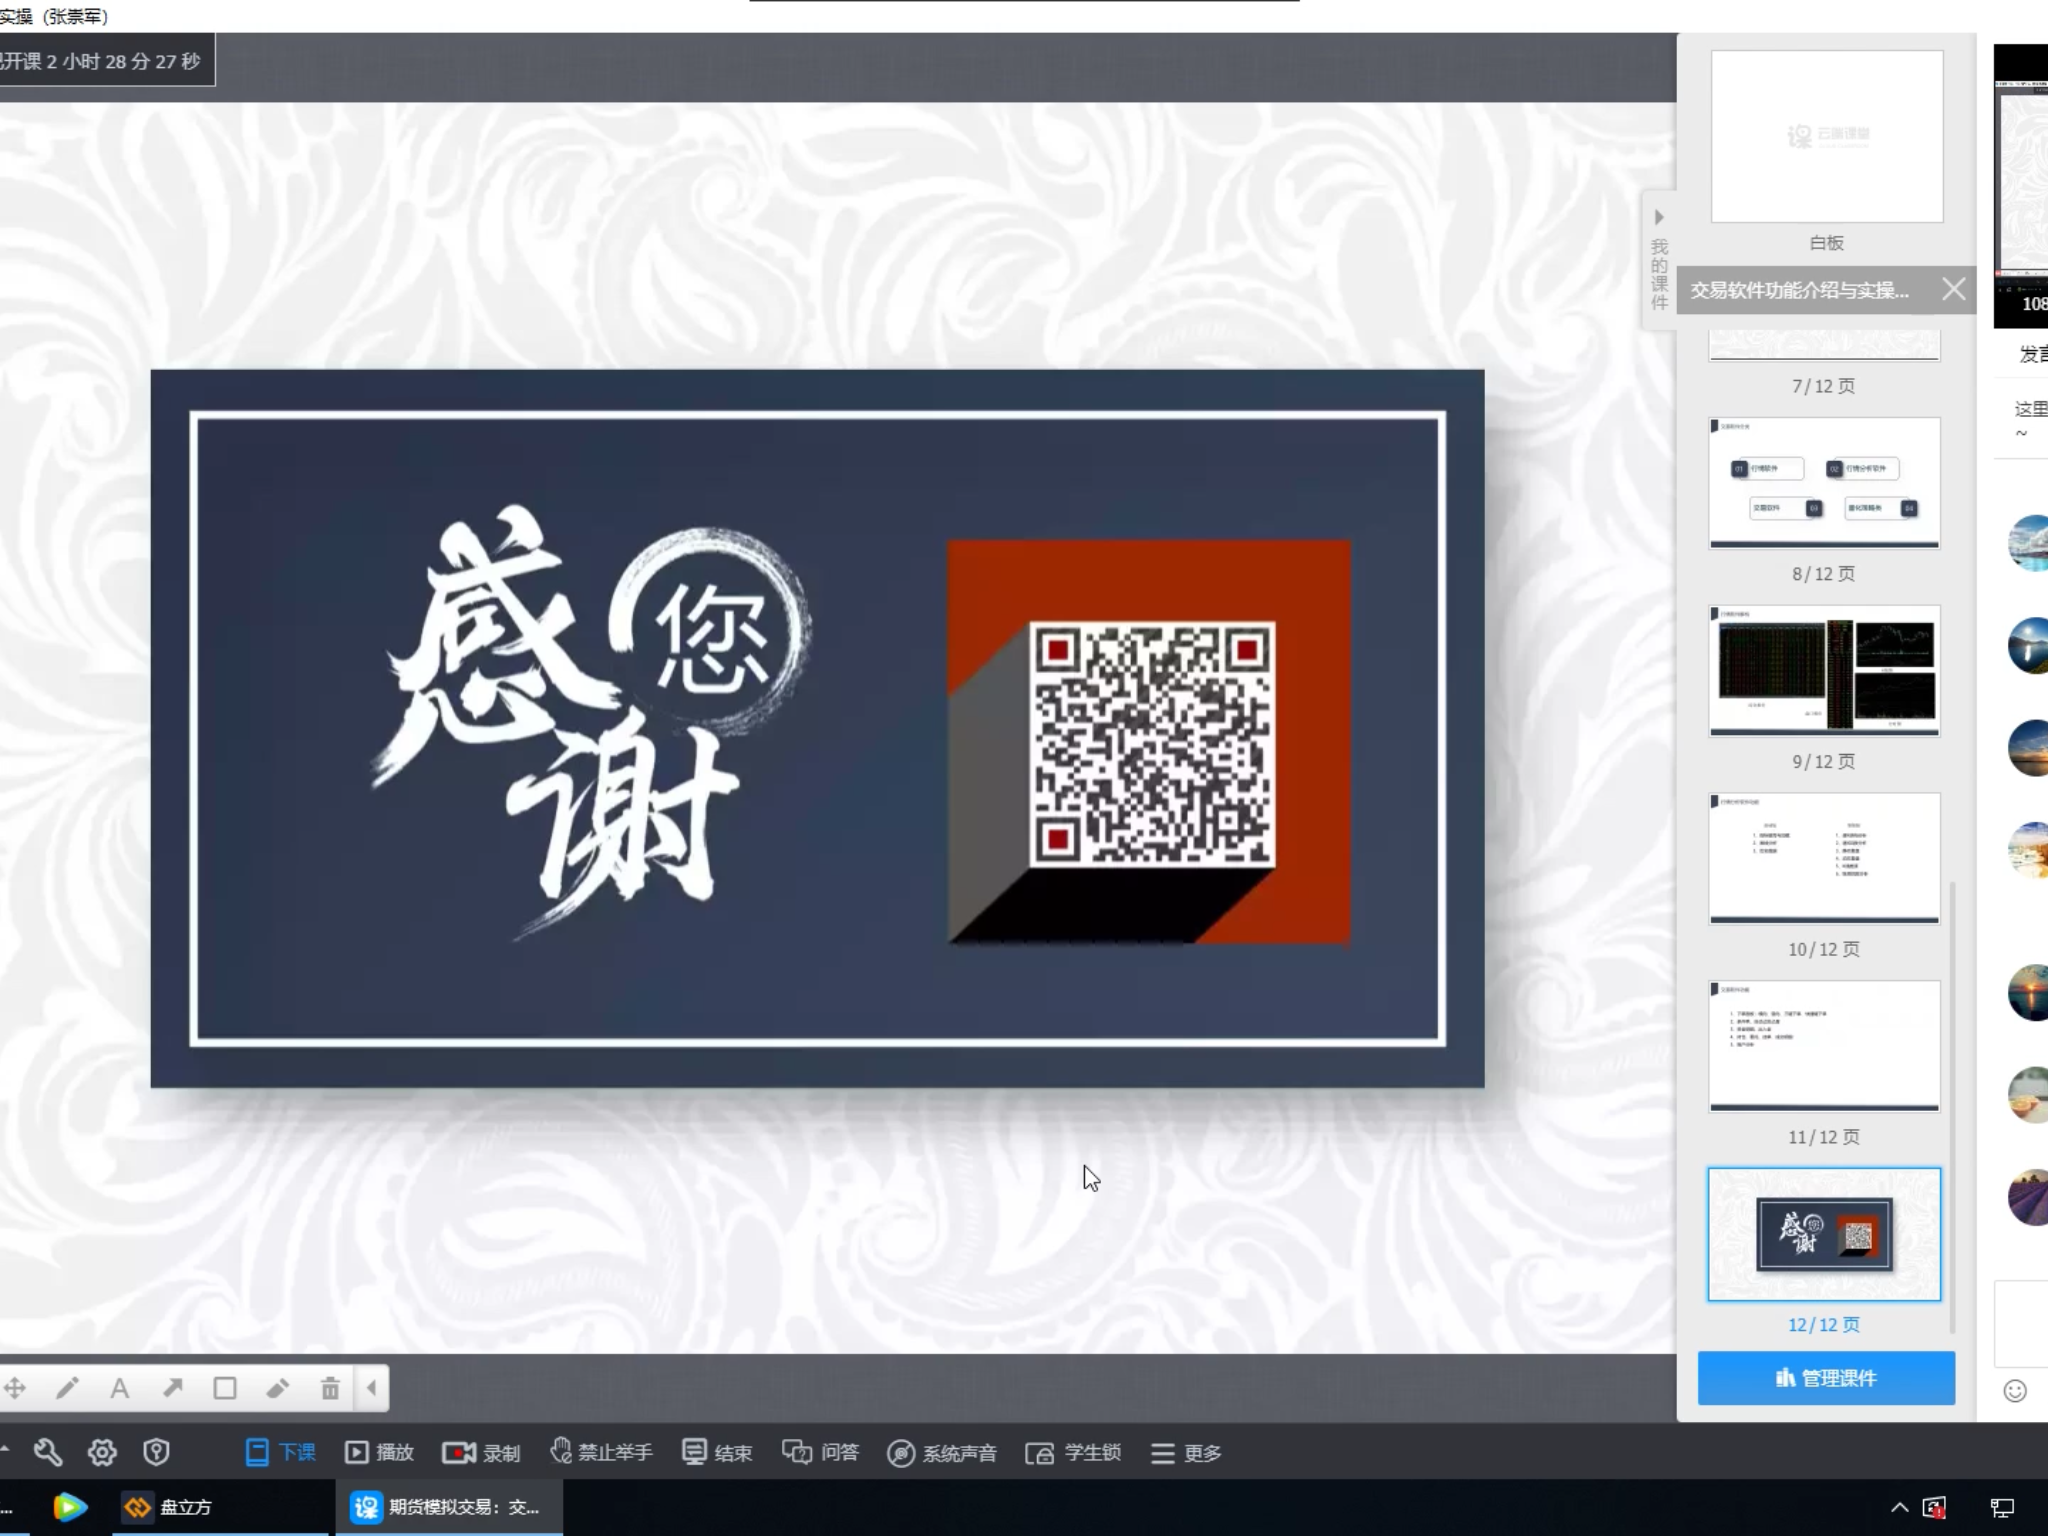Click the QR code on slide
The height and width of the screenshot is (1536, 2048).
click(1152, 744)
